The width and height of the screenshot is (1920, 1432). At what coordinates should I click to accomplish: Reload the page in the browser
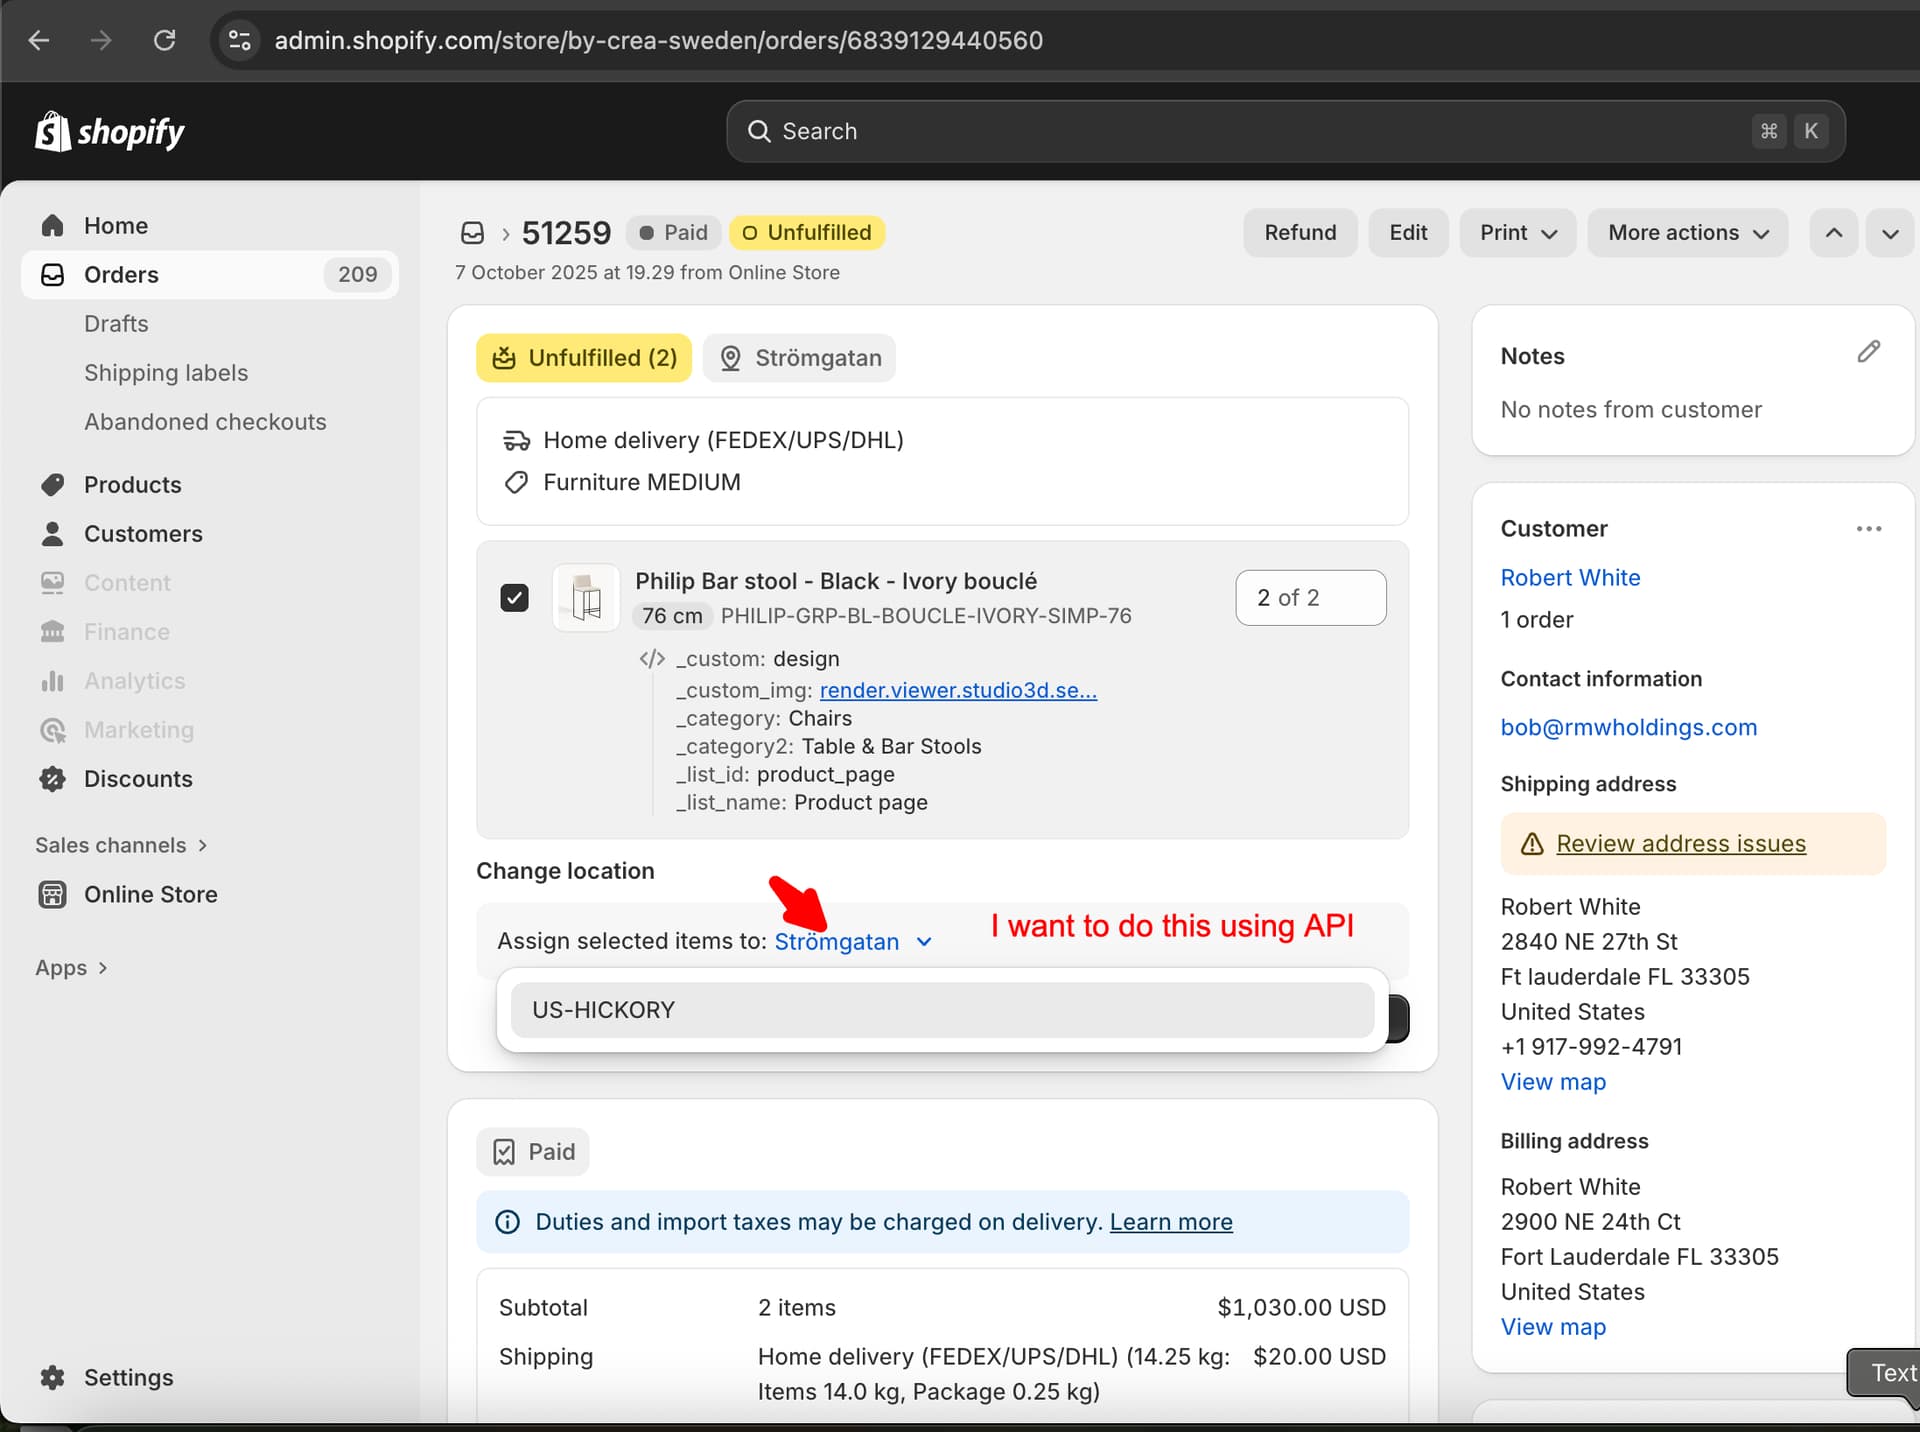tap(165, 40)
